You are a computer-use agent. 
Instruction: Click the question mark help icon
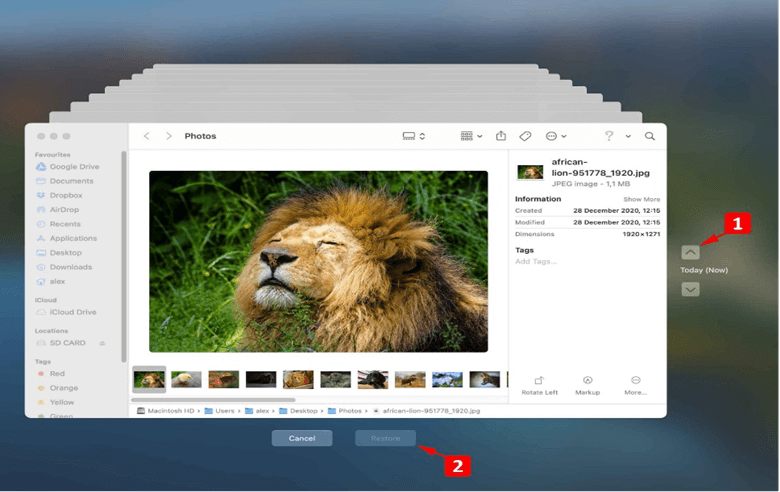click(609, 136)
